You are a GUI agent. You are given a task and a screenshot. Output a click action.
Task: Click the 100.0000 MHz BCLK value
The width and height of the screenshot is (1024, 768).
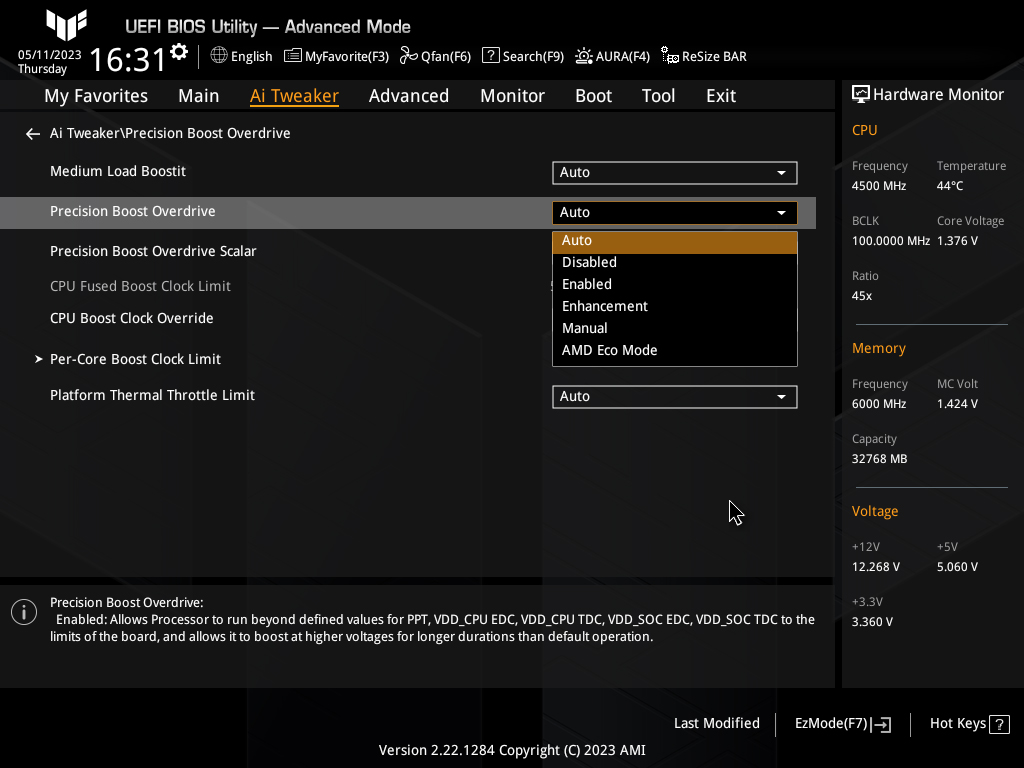click(x=891, y=241)
